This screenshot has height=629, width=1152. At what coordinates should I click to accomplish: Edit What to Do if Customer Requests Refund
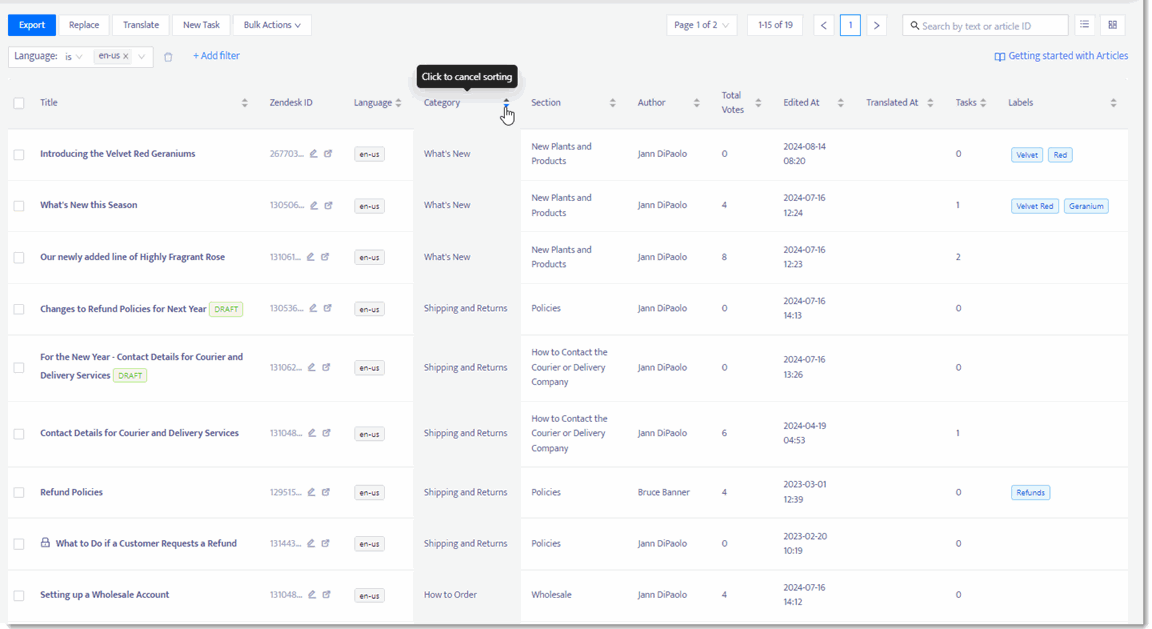(x=312, y=543)
